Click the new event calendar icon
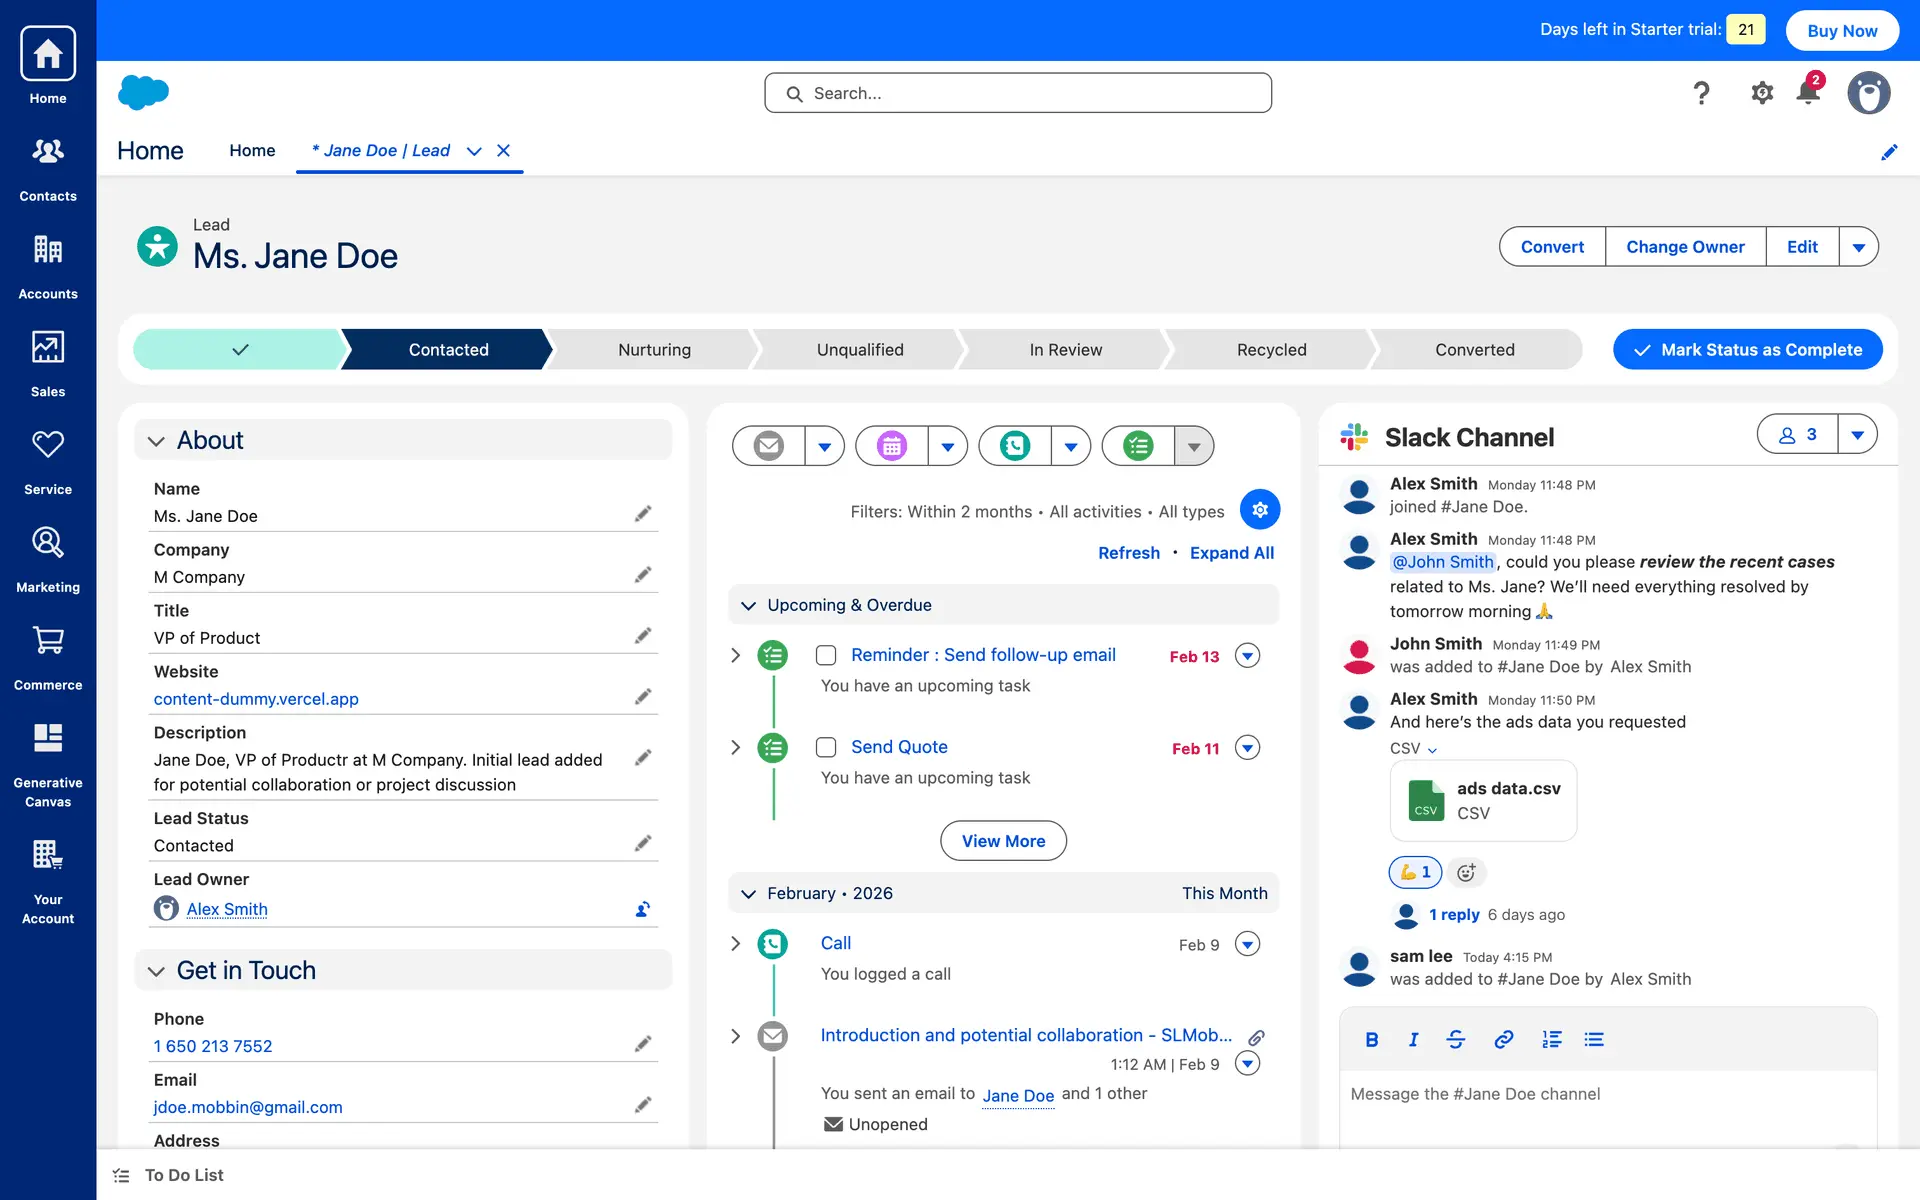 892,446
